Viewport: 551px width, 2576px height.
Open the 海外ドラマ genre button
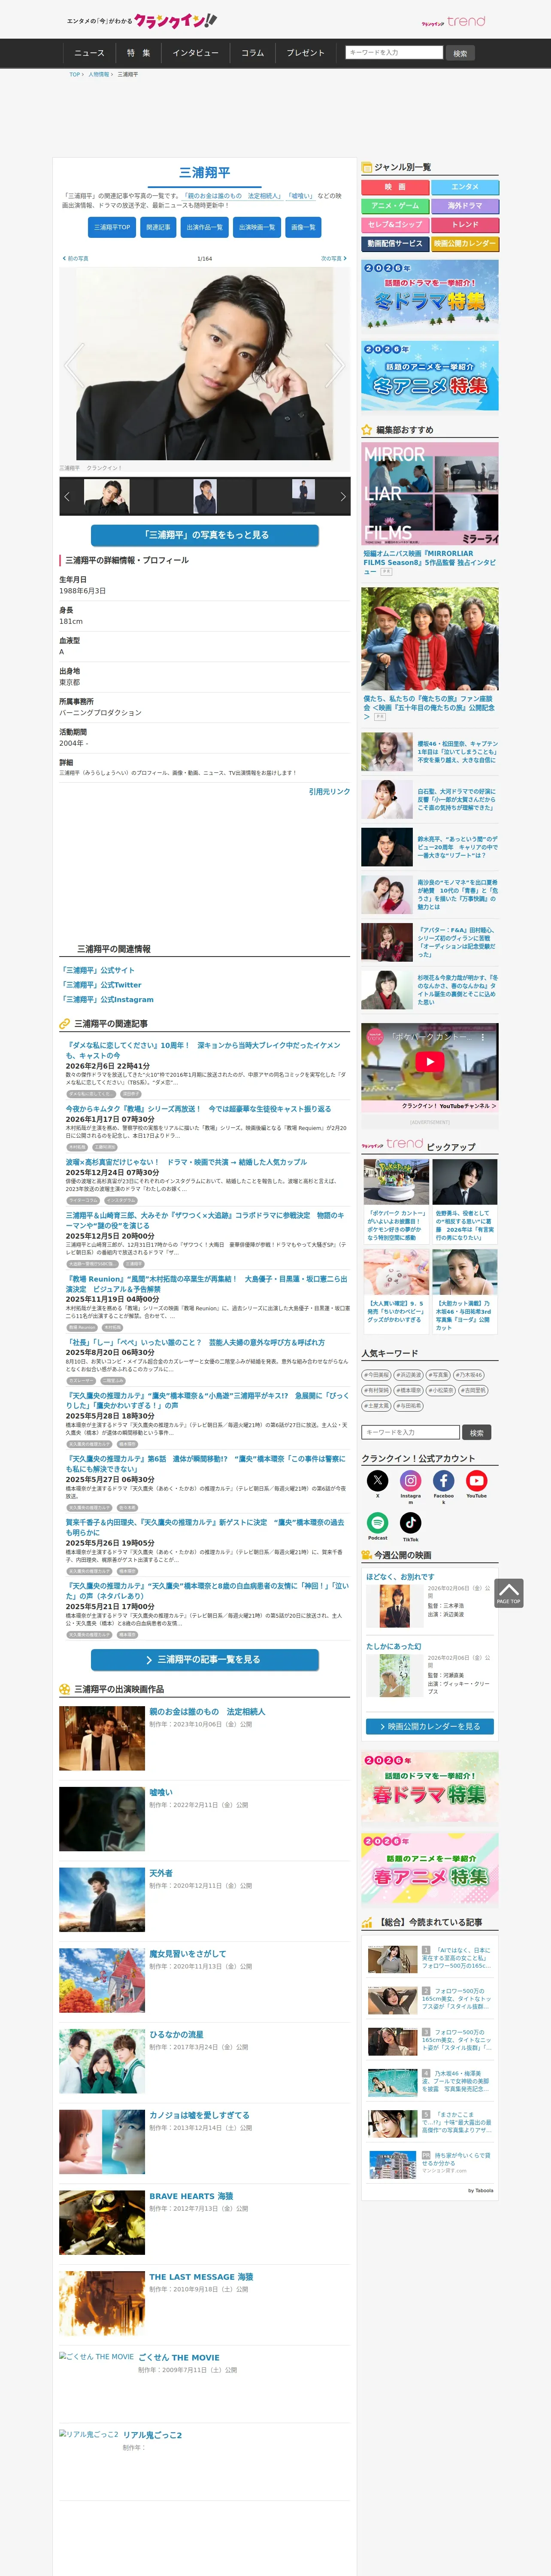[465, 206]
